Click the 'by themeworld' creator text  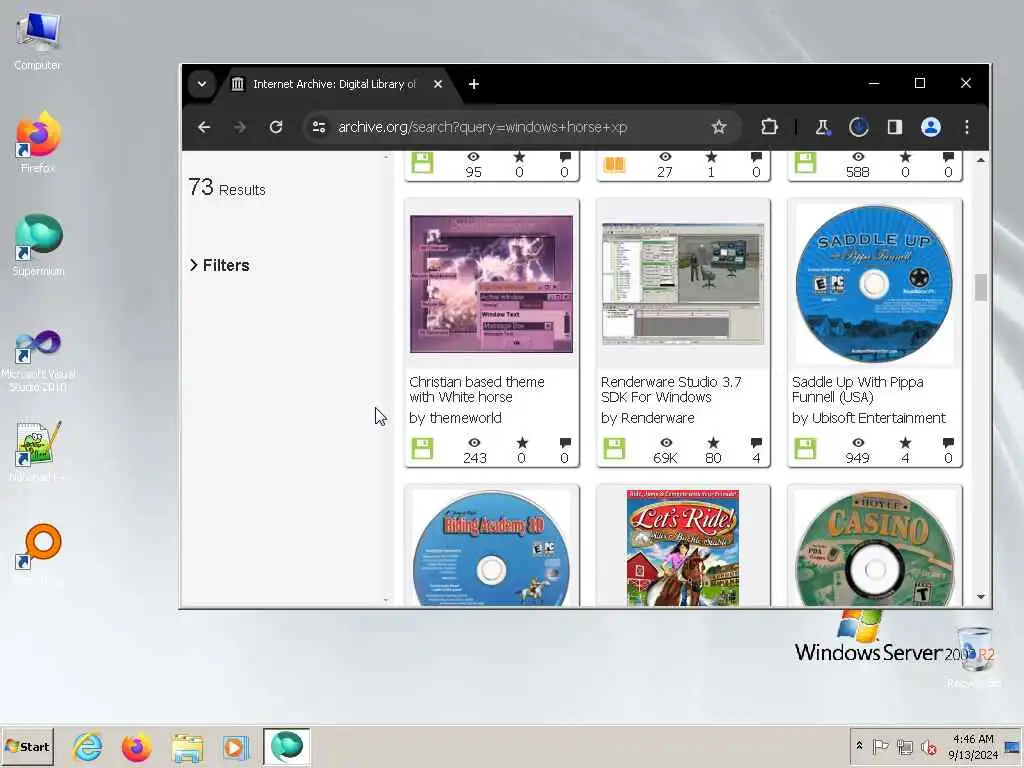[455, 418]
